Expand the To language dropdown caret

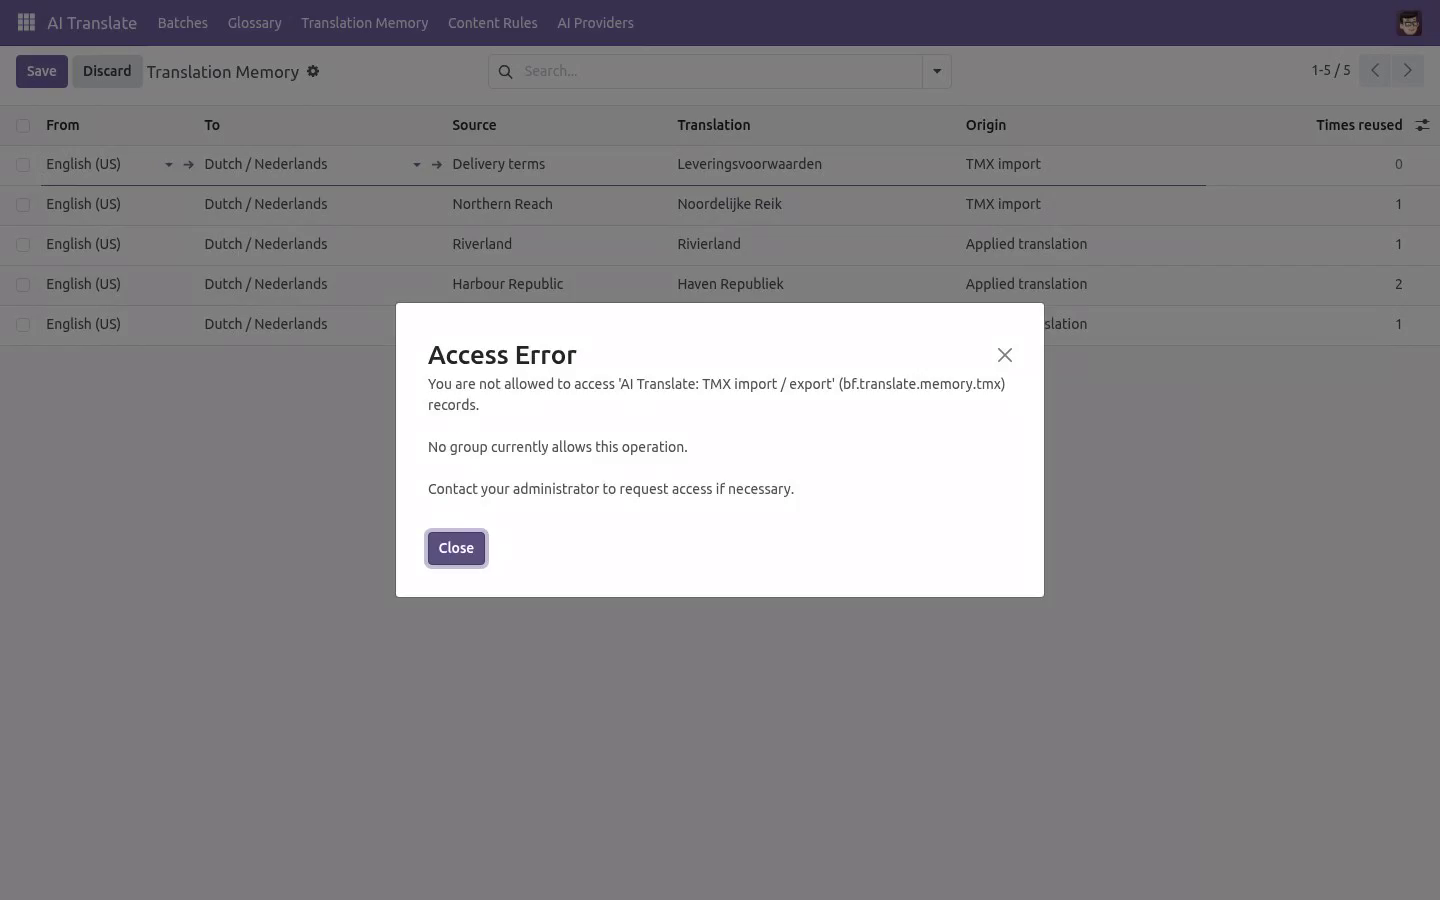click(416, 165)
